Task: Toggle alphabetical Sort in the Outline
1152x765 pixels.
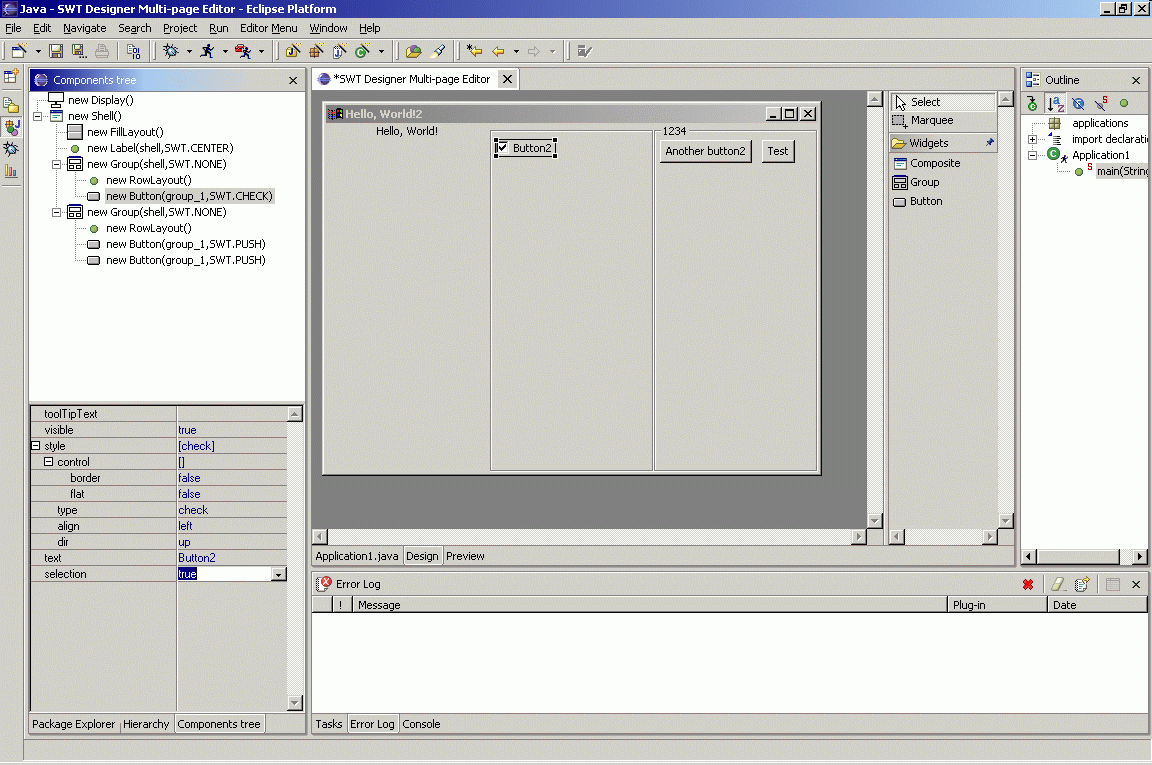Action: point(1056,104)
